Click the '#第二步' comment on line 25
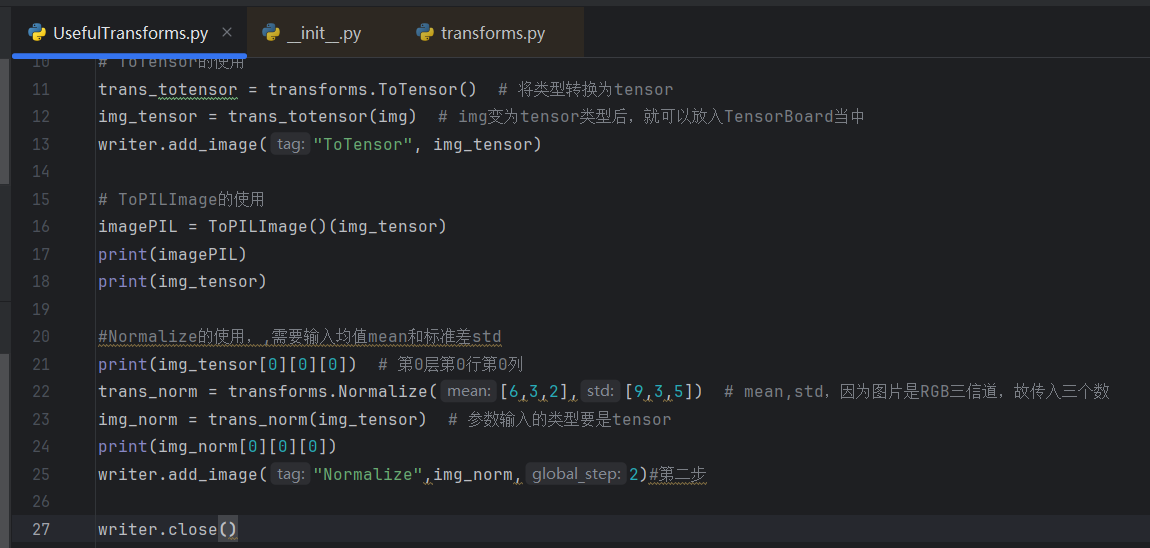Viewport: 1150px width, 548px height. click(x=678, y=475)
